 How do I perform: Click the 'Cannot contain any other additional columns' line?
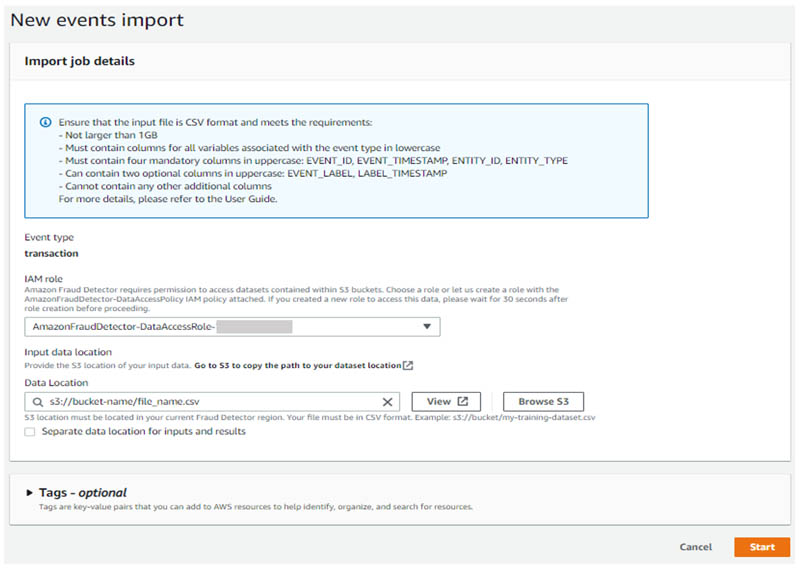tap(165, 186)
